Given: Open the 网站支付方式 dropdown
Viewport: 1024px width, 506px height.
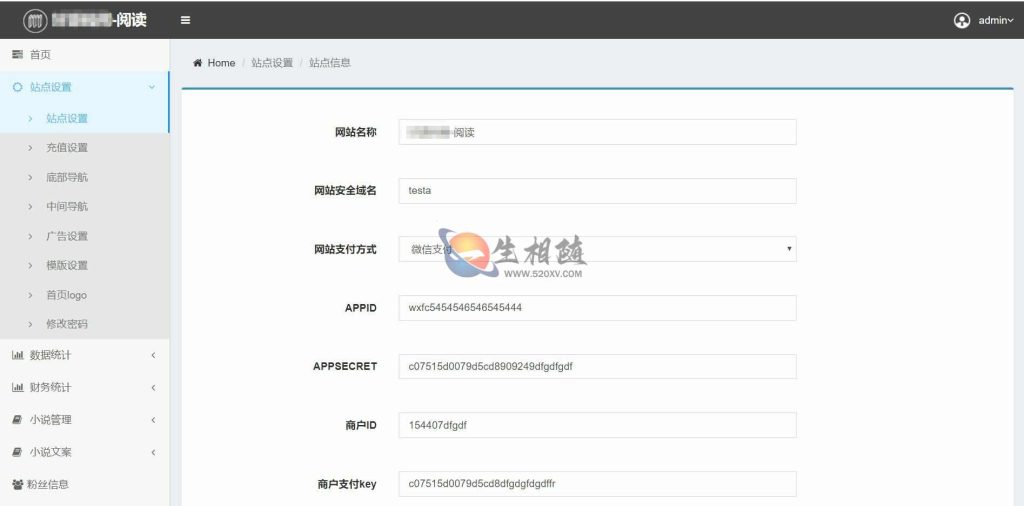Looking at the screenshot, I should pyautogui.click(x=598, y=249).
